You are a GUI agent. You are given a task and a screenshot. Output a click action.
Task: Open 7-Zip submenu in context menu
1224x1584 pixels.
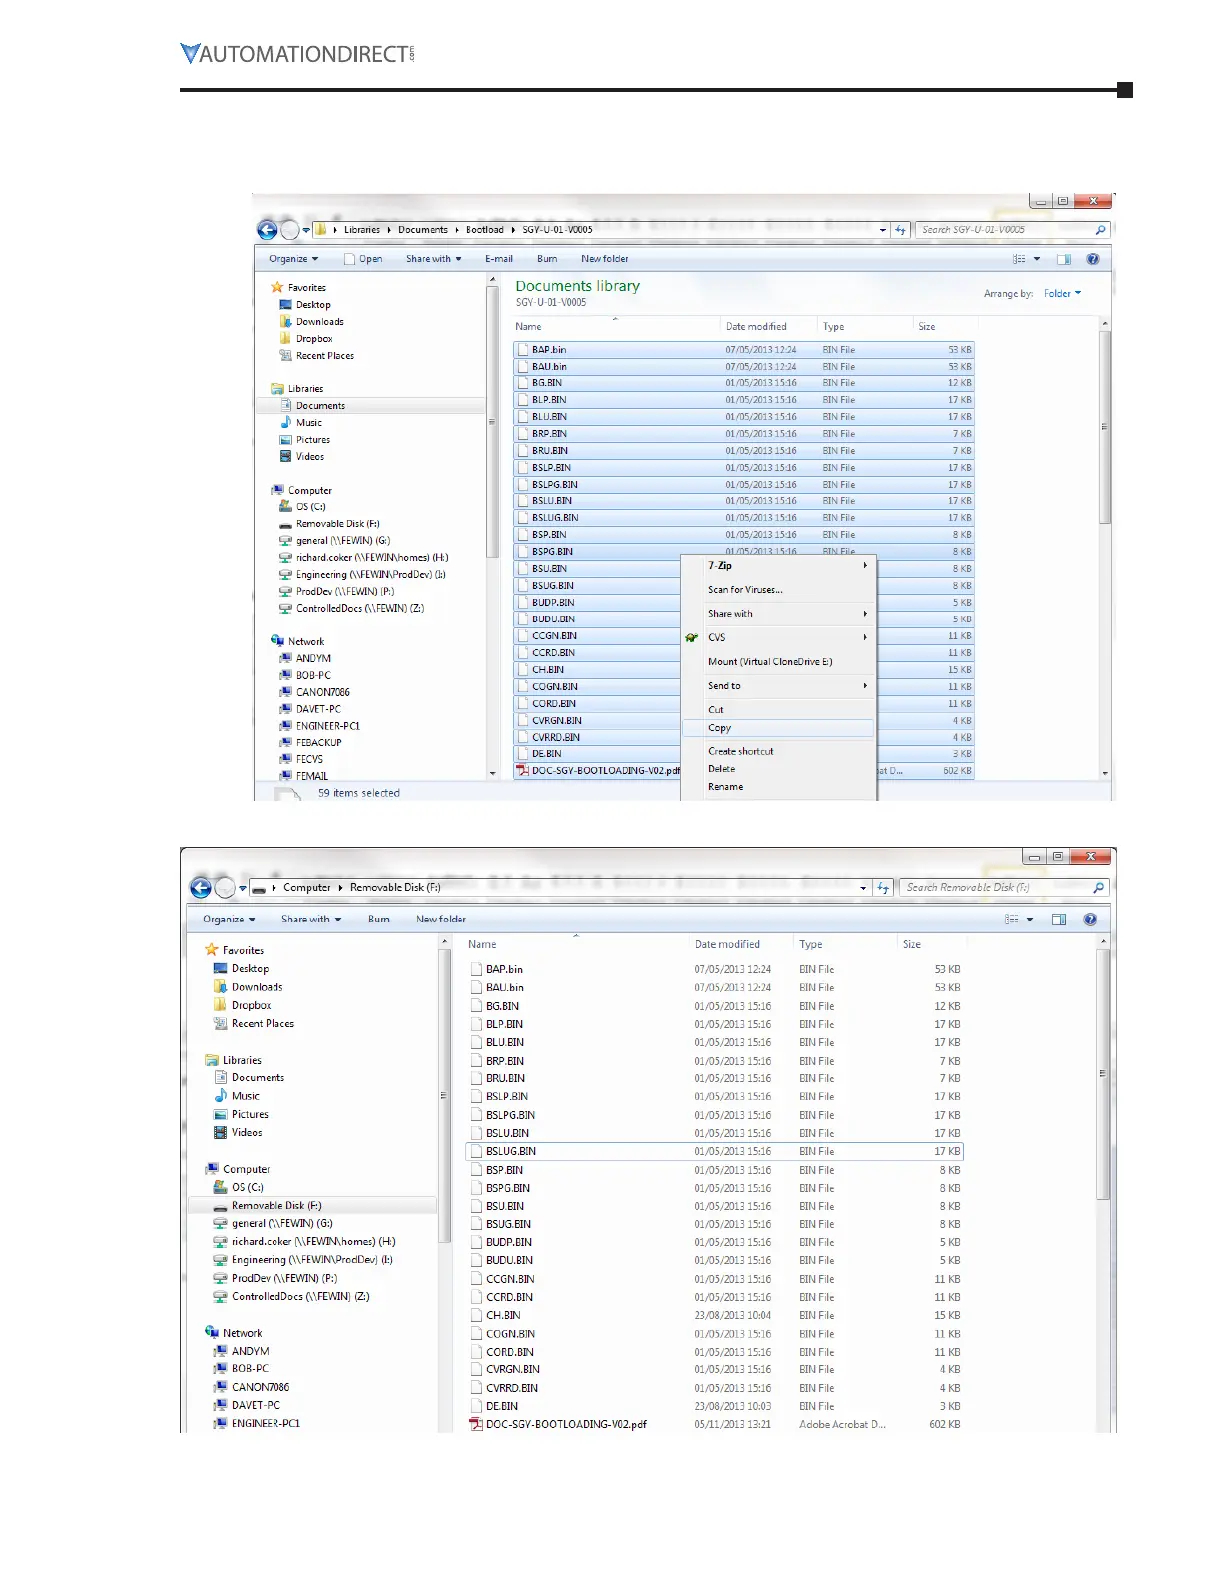(777, 566)
